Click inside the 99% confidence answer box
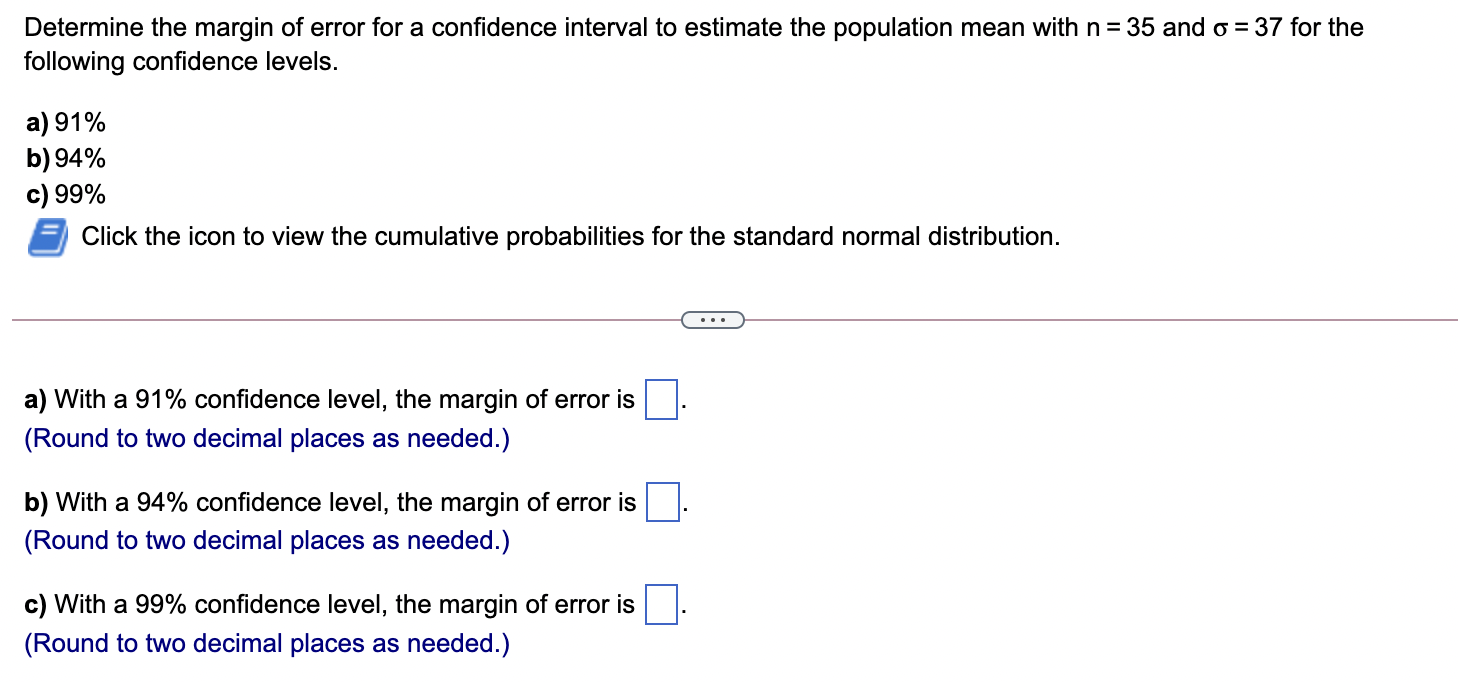The image size is (1458, 682). [662, 603]
